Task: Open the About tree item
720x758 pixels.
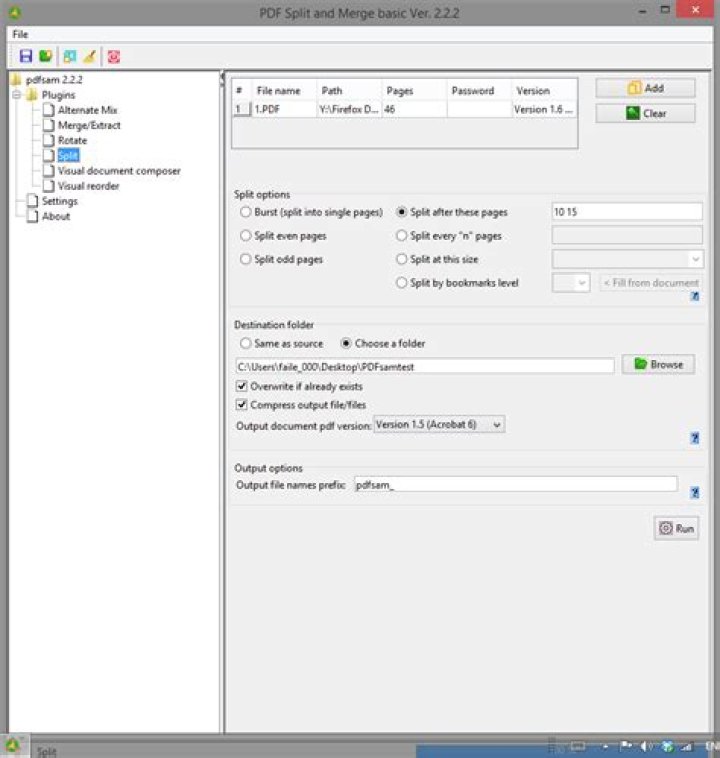Action: pos(56,216)
